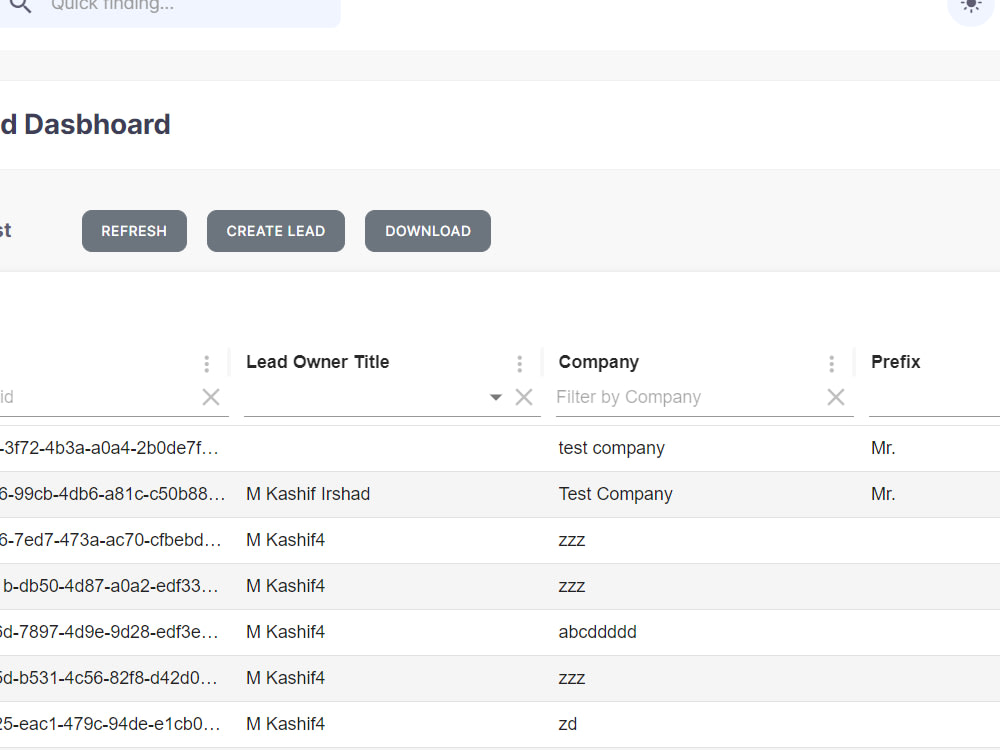Open Company column menu dots
This screenshot has width=1000, height=750.
click(x=832, y=364)
